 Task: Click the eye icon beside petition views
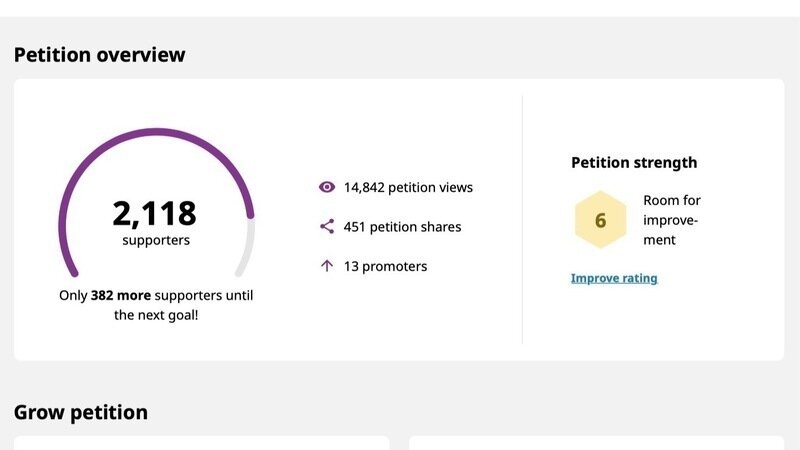point(326,187)
